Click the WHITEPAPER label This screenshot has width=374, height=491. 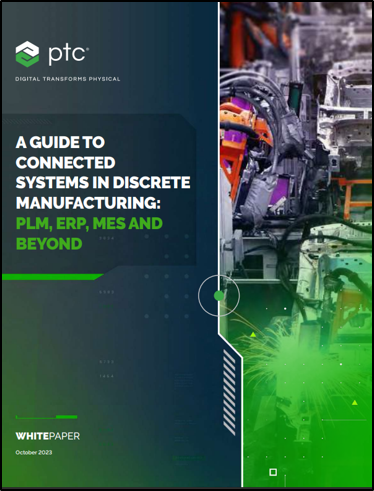click(x=48, y=436)
